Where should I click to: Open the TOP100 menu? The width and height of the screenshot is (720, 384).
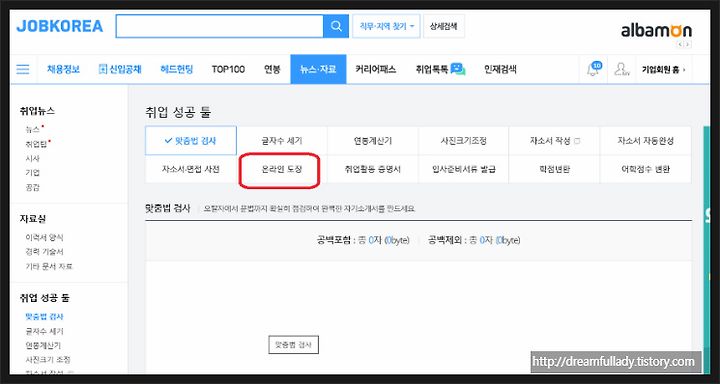228,69
